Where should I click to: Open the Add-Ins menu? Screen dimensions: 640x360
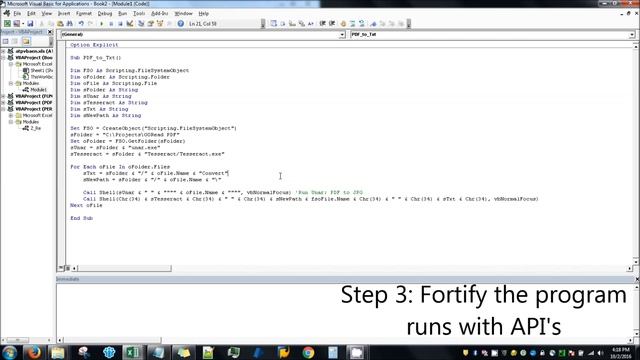[x=160, y=13]
